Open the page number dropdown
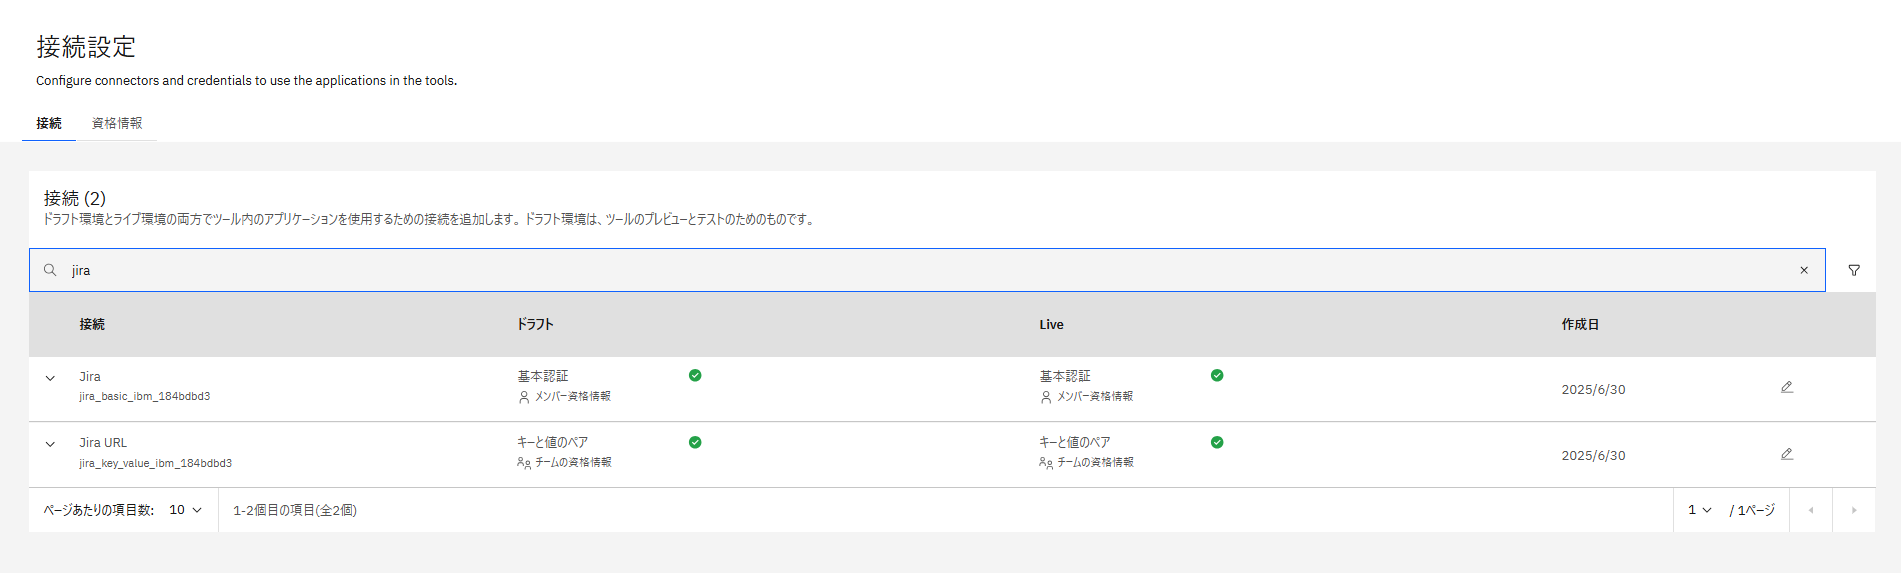Viewport: 1901px width, 573px height. click(1699, 510)
